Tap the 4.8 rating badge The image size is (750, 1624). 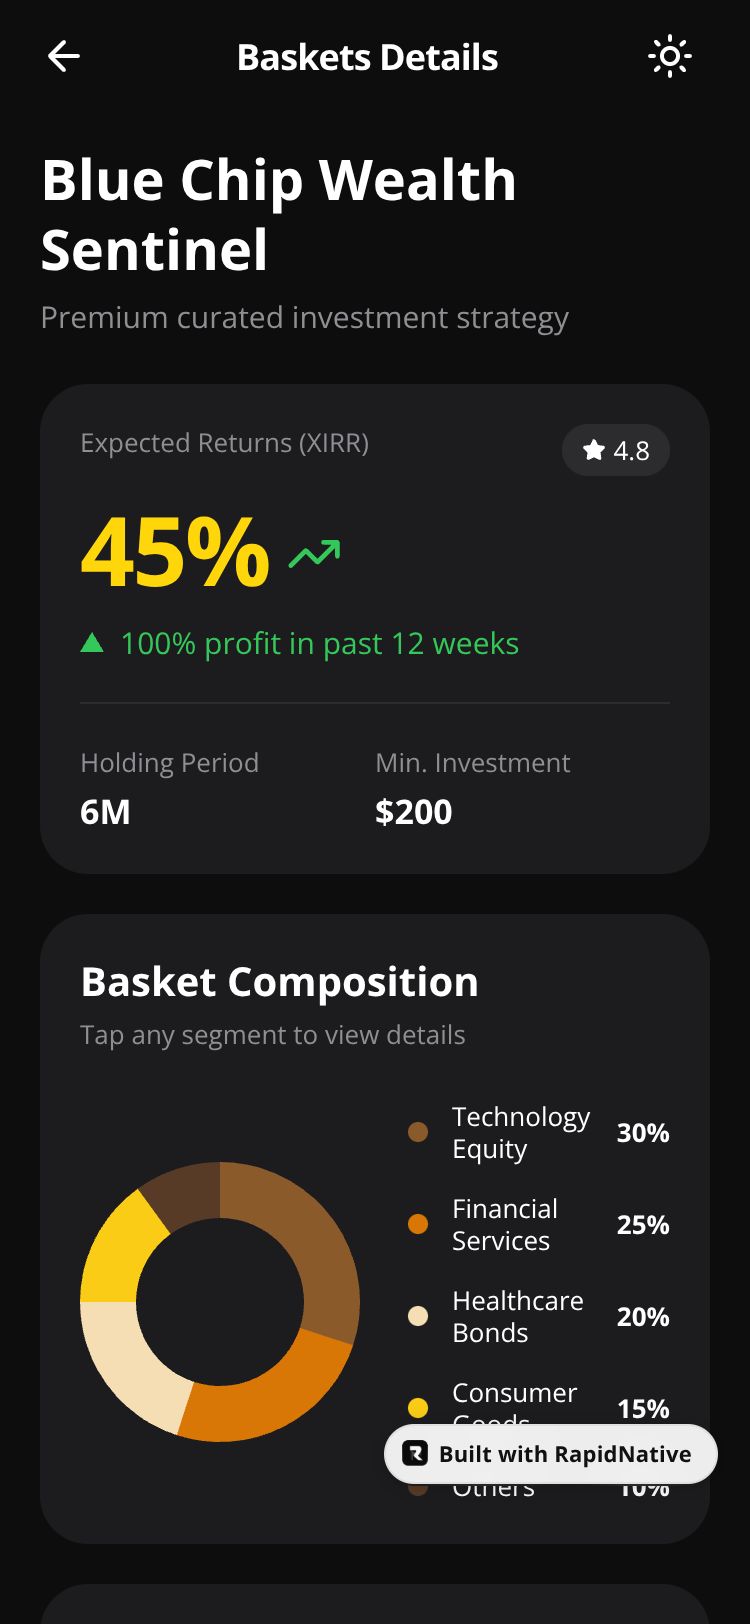(616, 450)
